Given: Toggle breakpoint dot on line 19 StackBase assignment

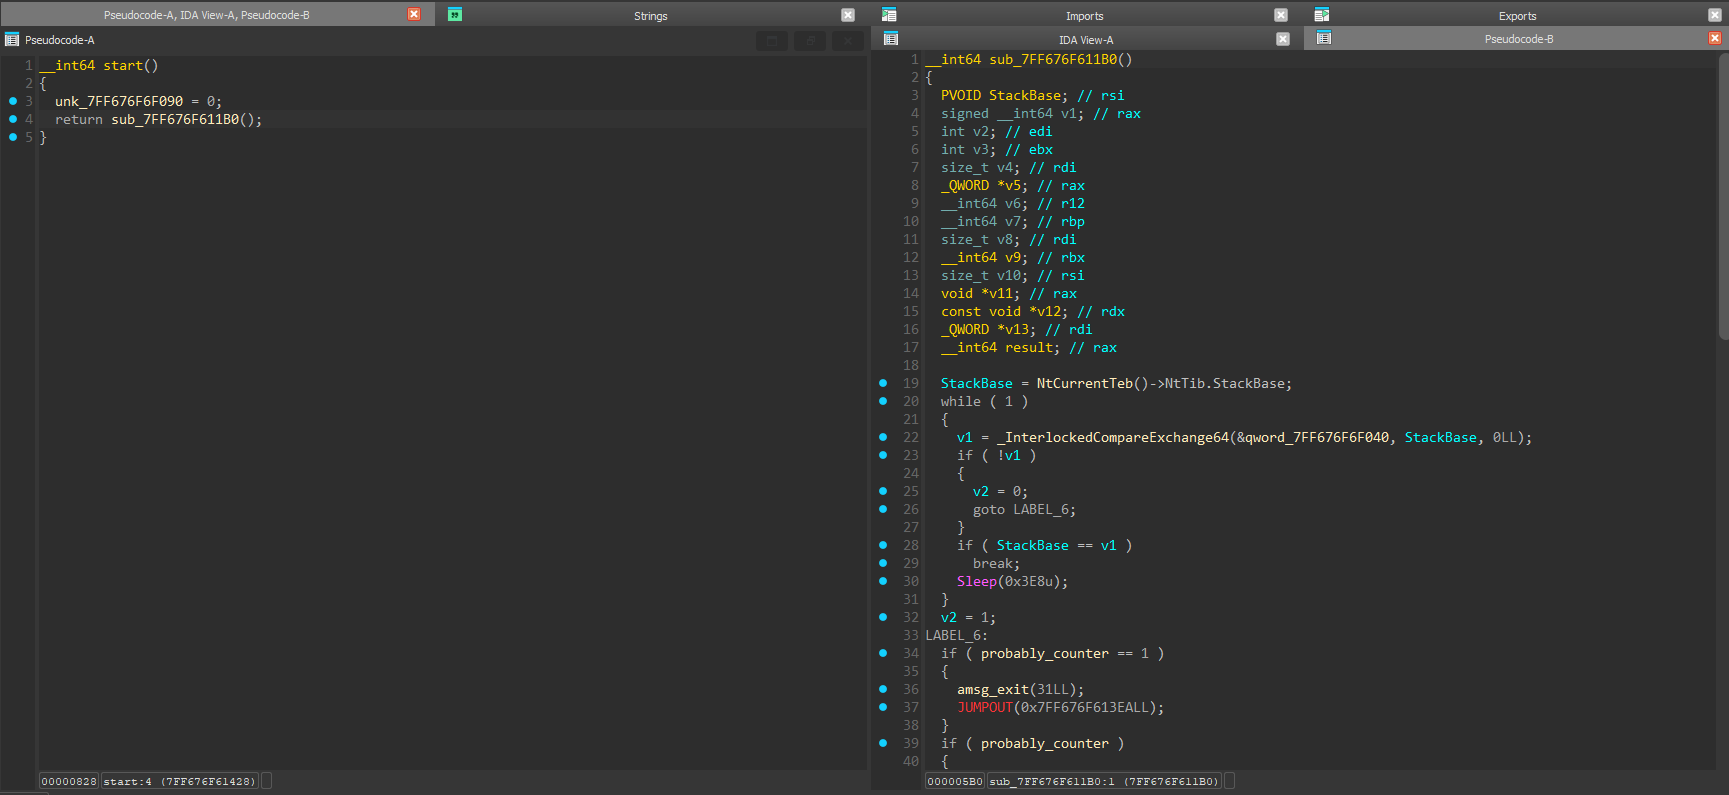Looking at the screenshot, I should pos(883,383).
